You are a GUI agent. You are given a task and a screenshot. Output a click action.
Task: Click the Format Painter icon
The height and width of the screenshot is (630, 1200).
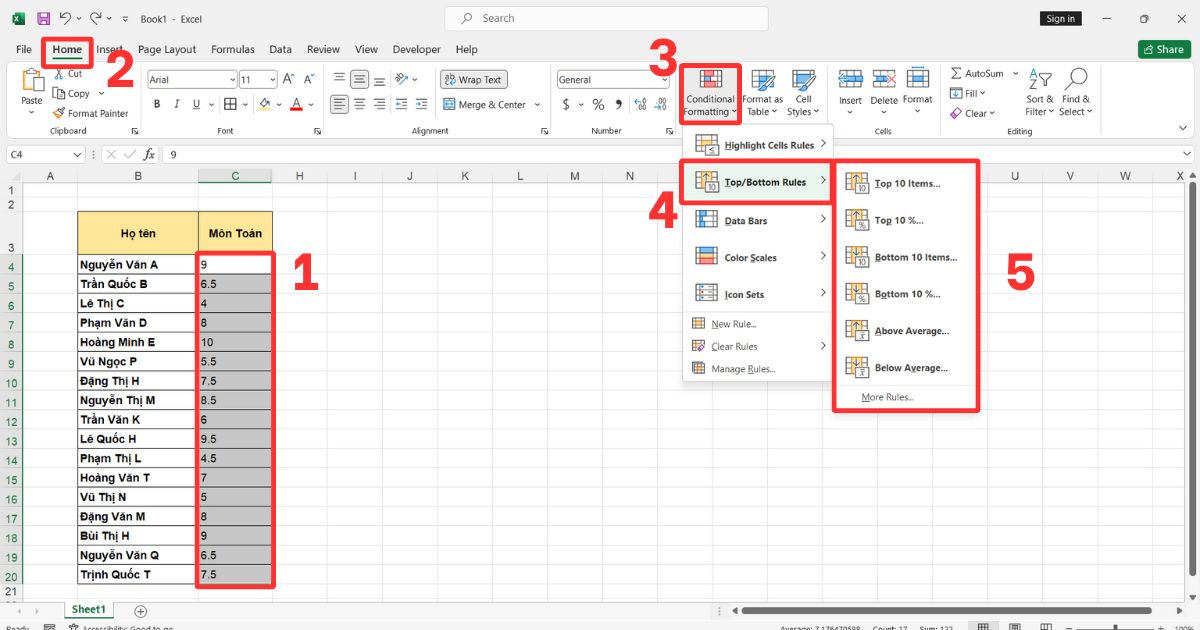pos(60,114)
